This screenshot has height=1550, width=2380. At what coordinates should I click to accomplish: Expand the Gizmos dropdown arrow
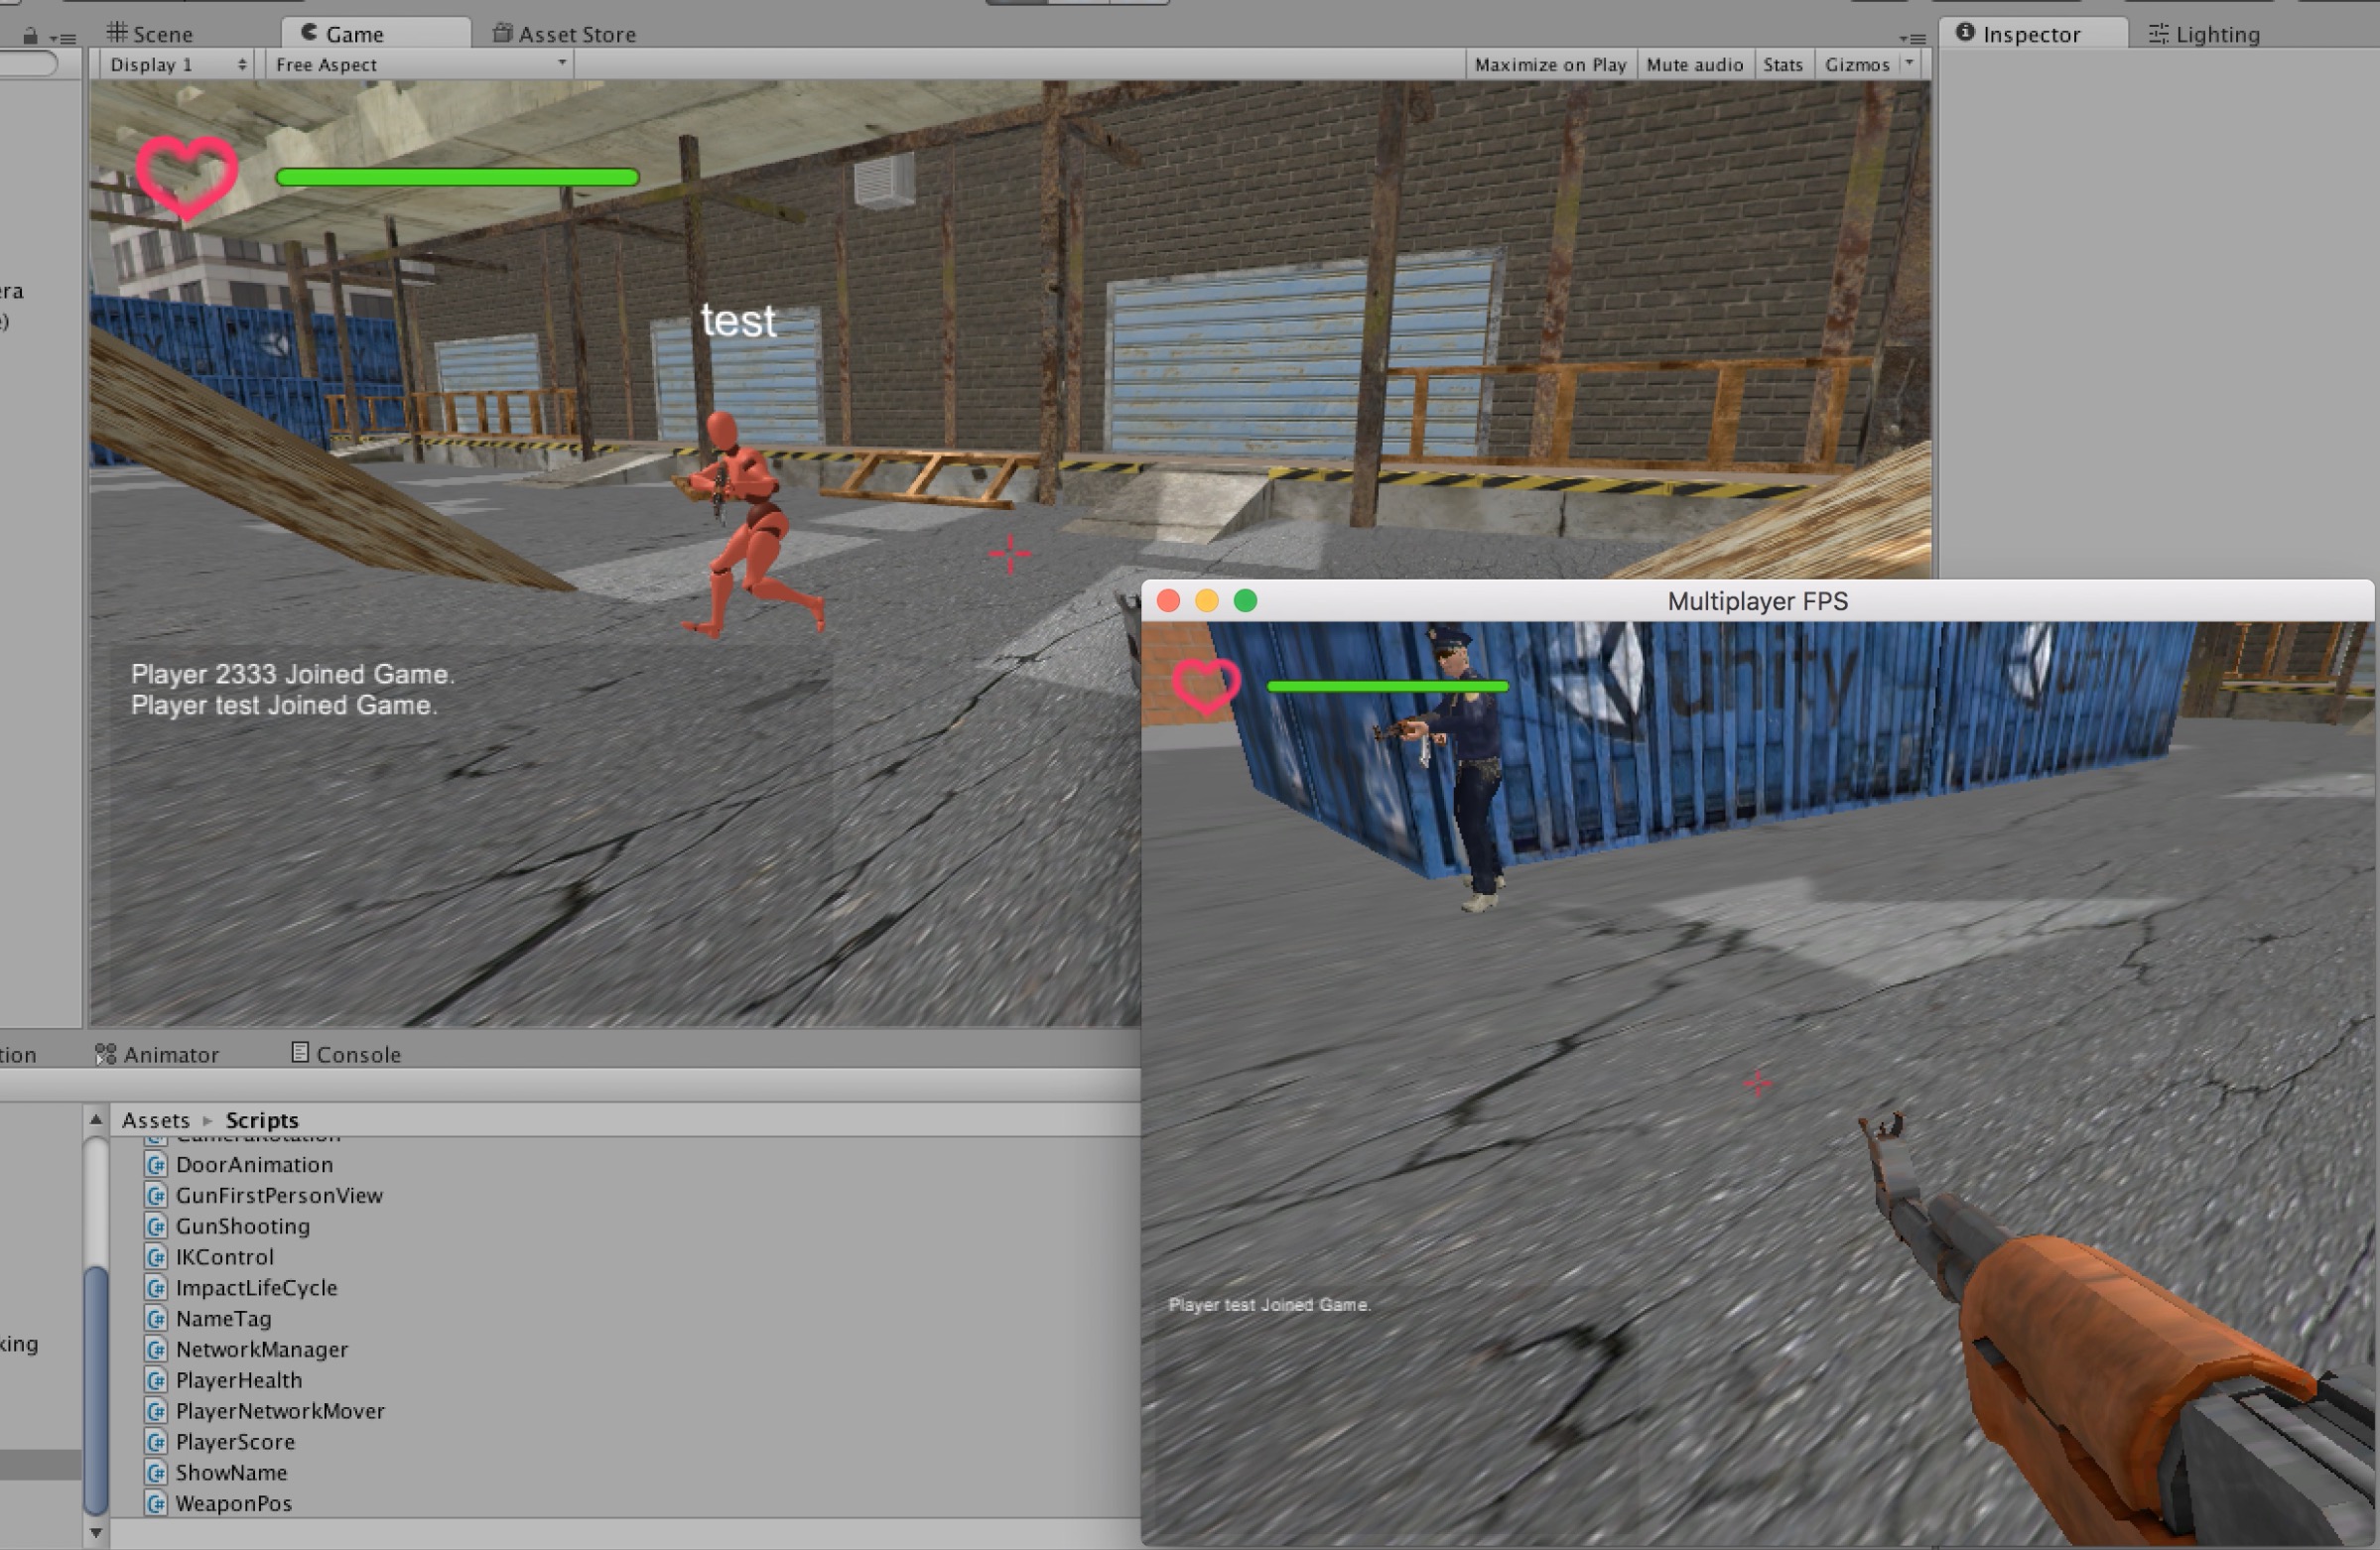click(1909, 63)
